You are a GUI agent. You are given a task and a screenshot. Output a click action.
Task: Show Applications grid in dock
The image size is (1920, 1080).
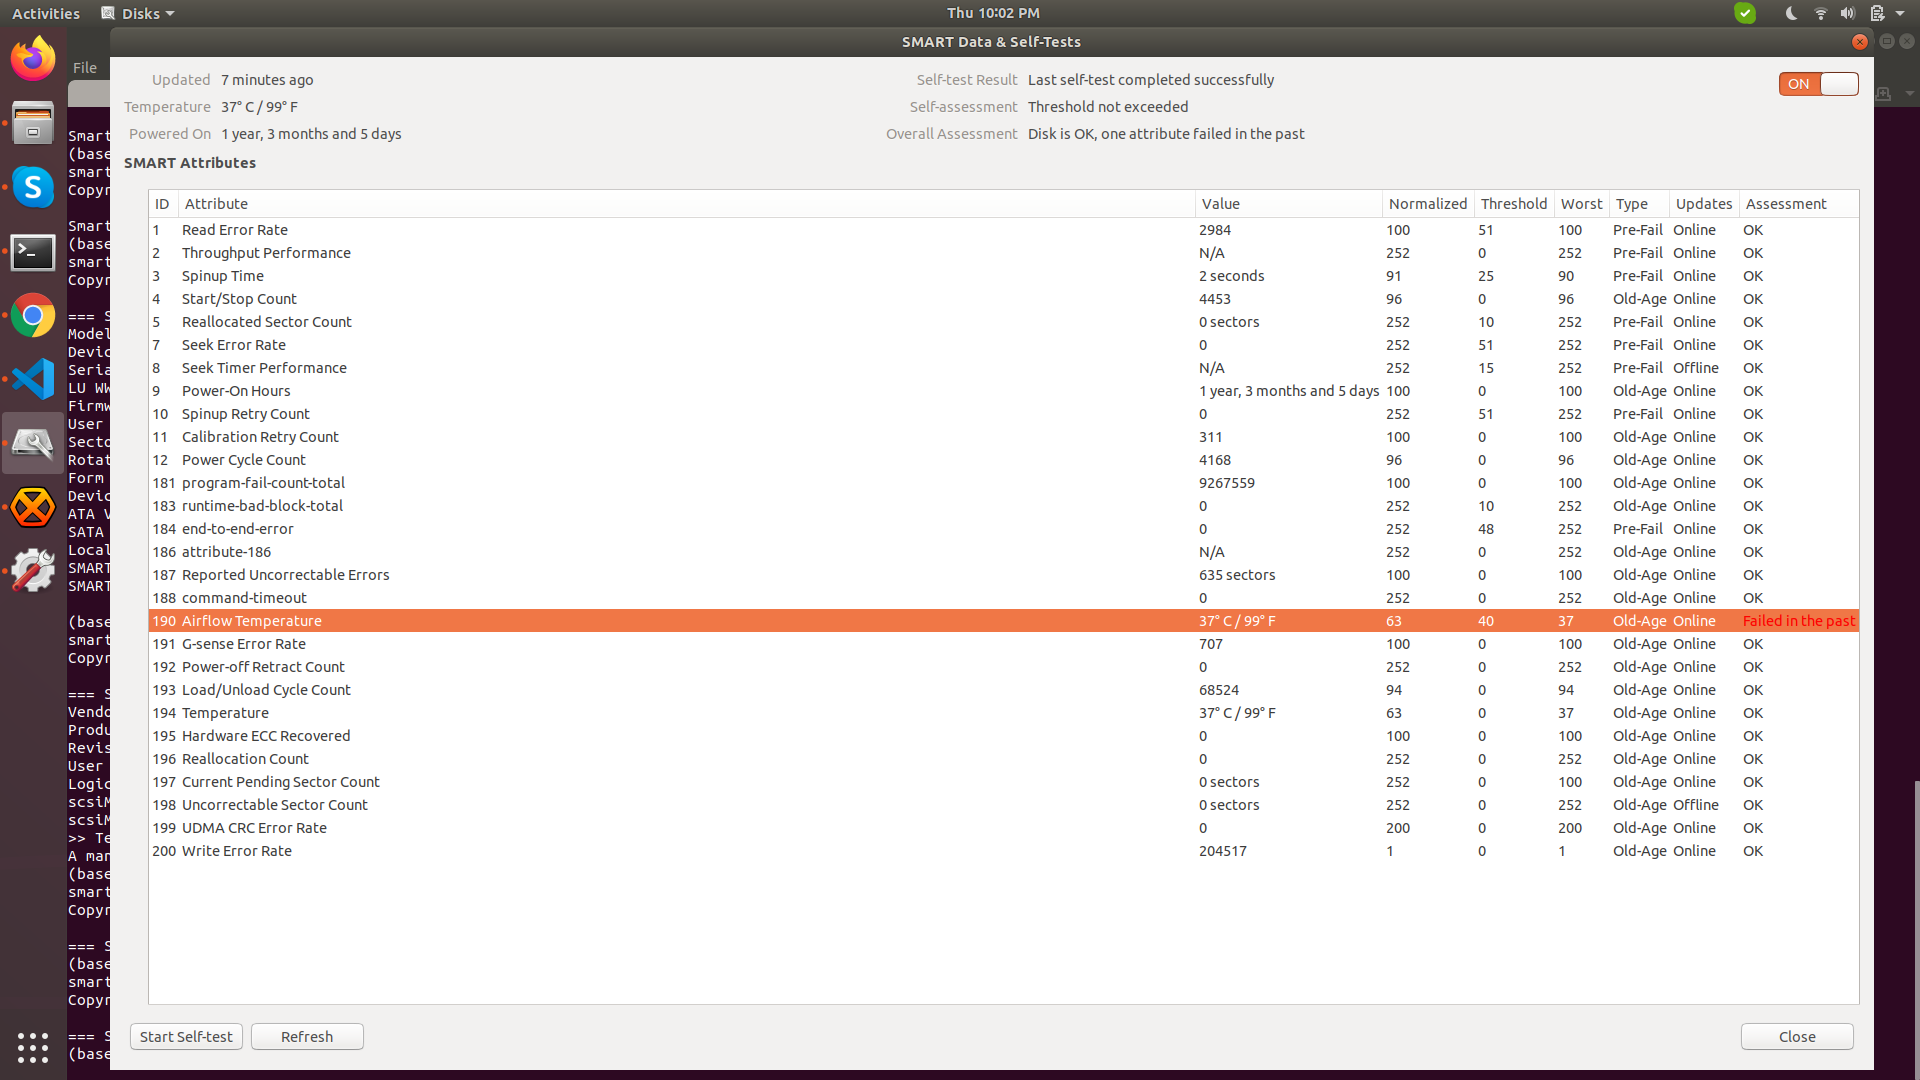coord(33,1047)
